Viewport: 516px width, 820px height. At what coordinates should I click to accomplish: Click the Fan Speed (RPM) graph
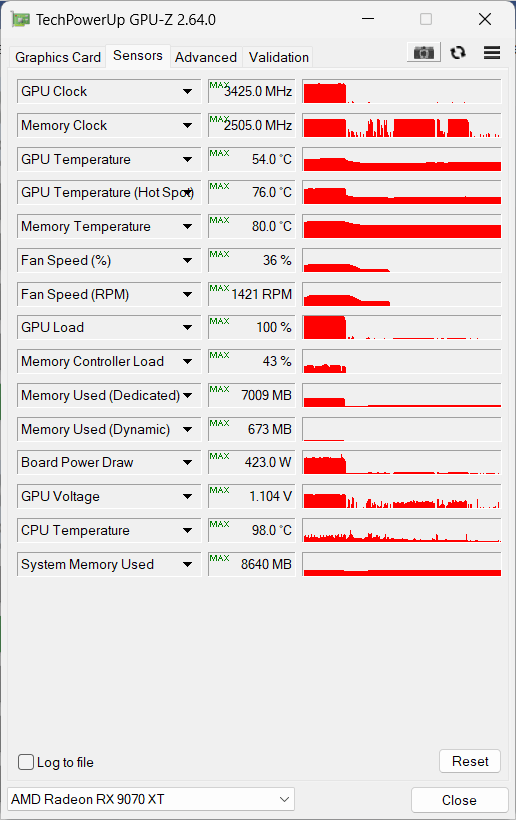click(402, 294)
